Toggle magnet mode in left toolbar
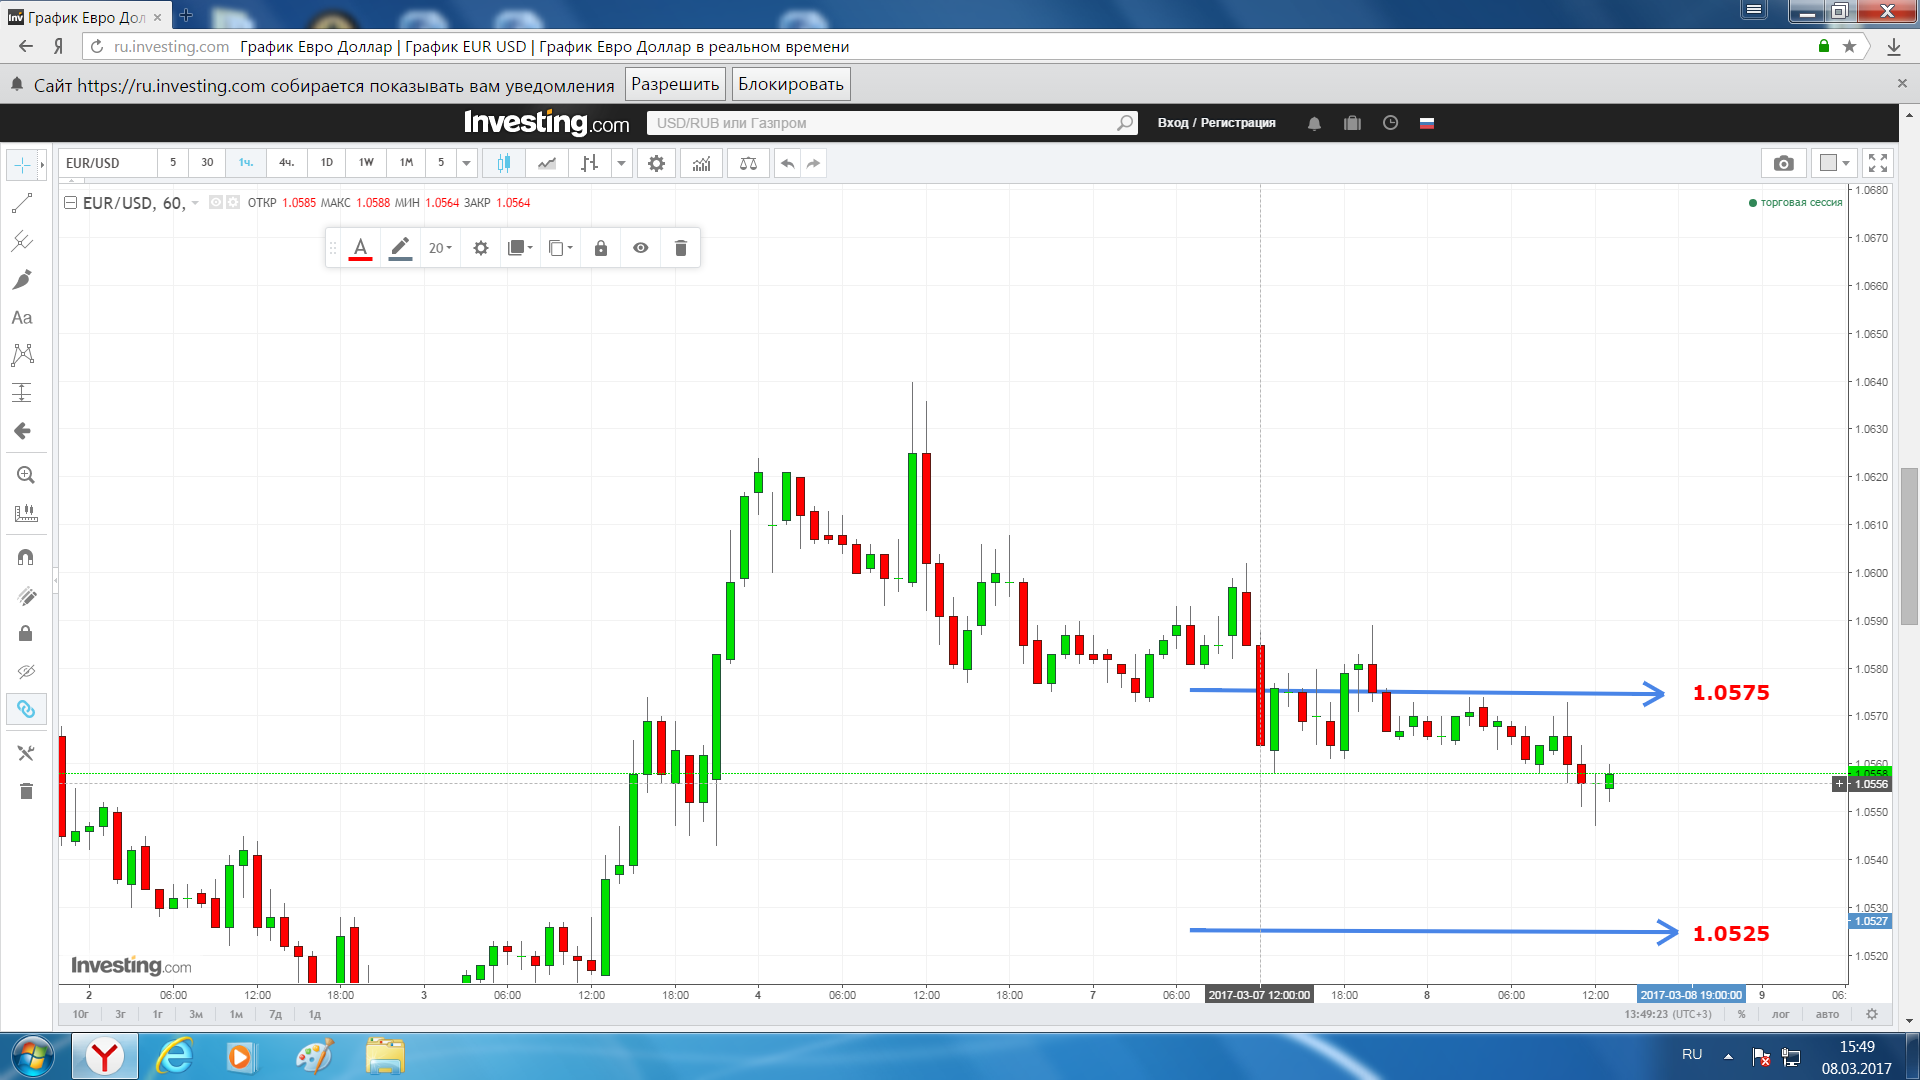The height and width of the screenshot is (1080, 1920). (x=26, y=557)
